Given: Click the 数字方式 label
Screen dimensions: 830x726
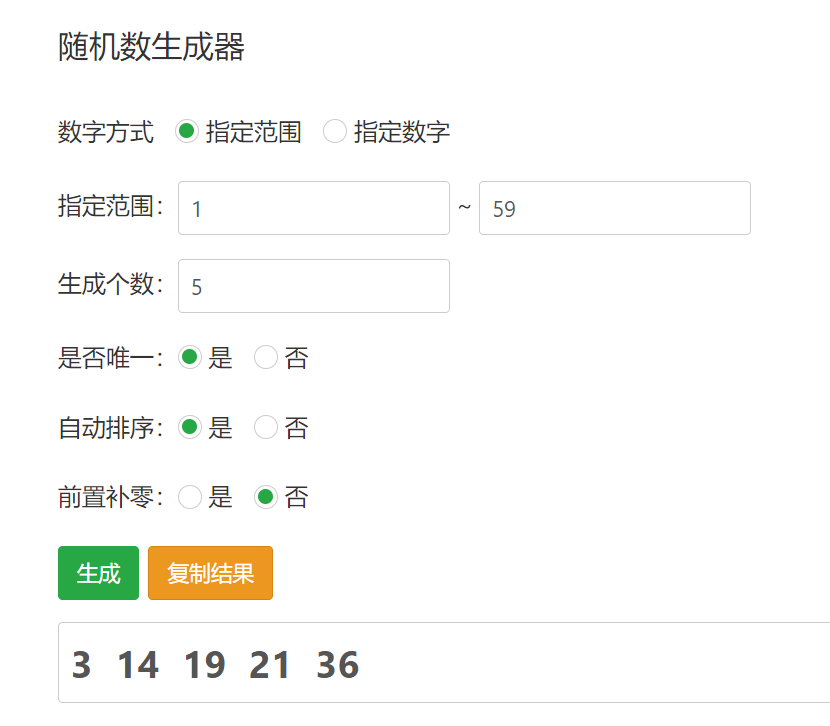Looking at the screenshot, I should click(x=106, y=132).
